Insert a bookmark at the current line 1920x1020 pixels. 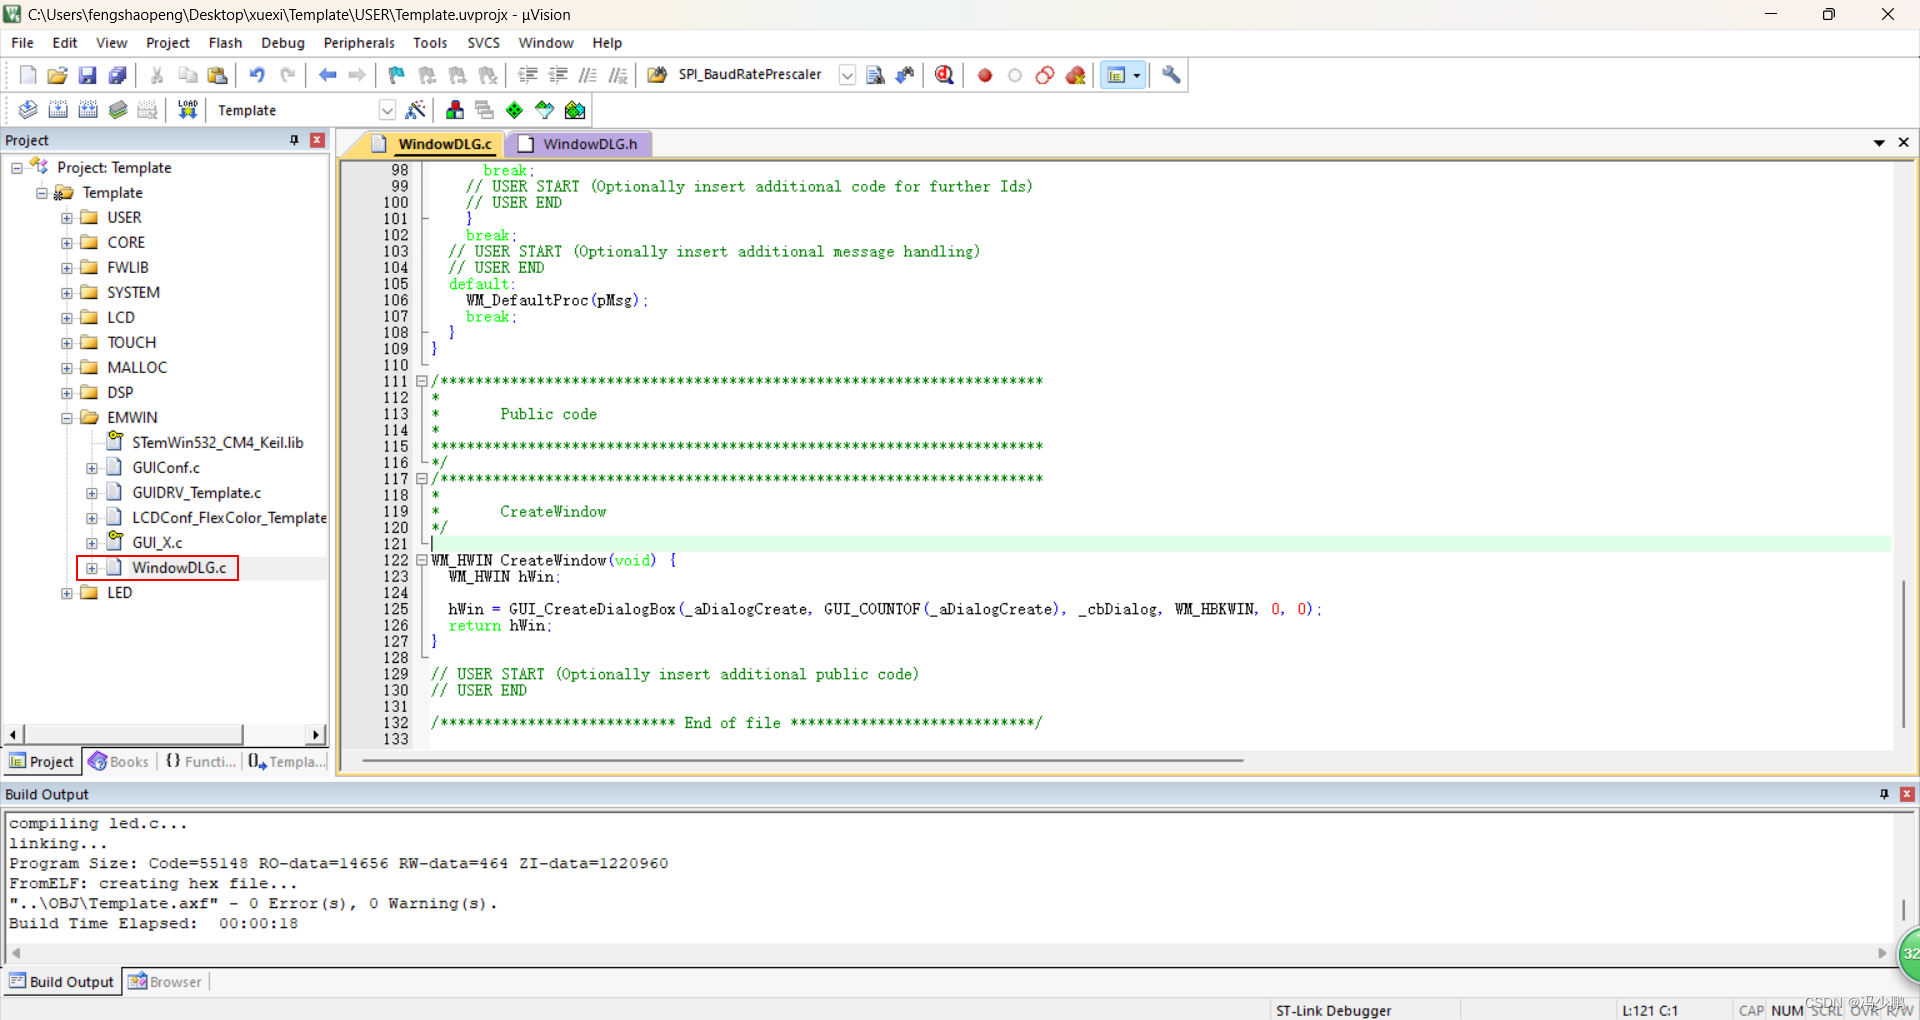tap(396, 75)
